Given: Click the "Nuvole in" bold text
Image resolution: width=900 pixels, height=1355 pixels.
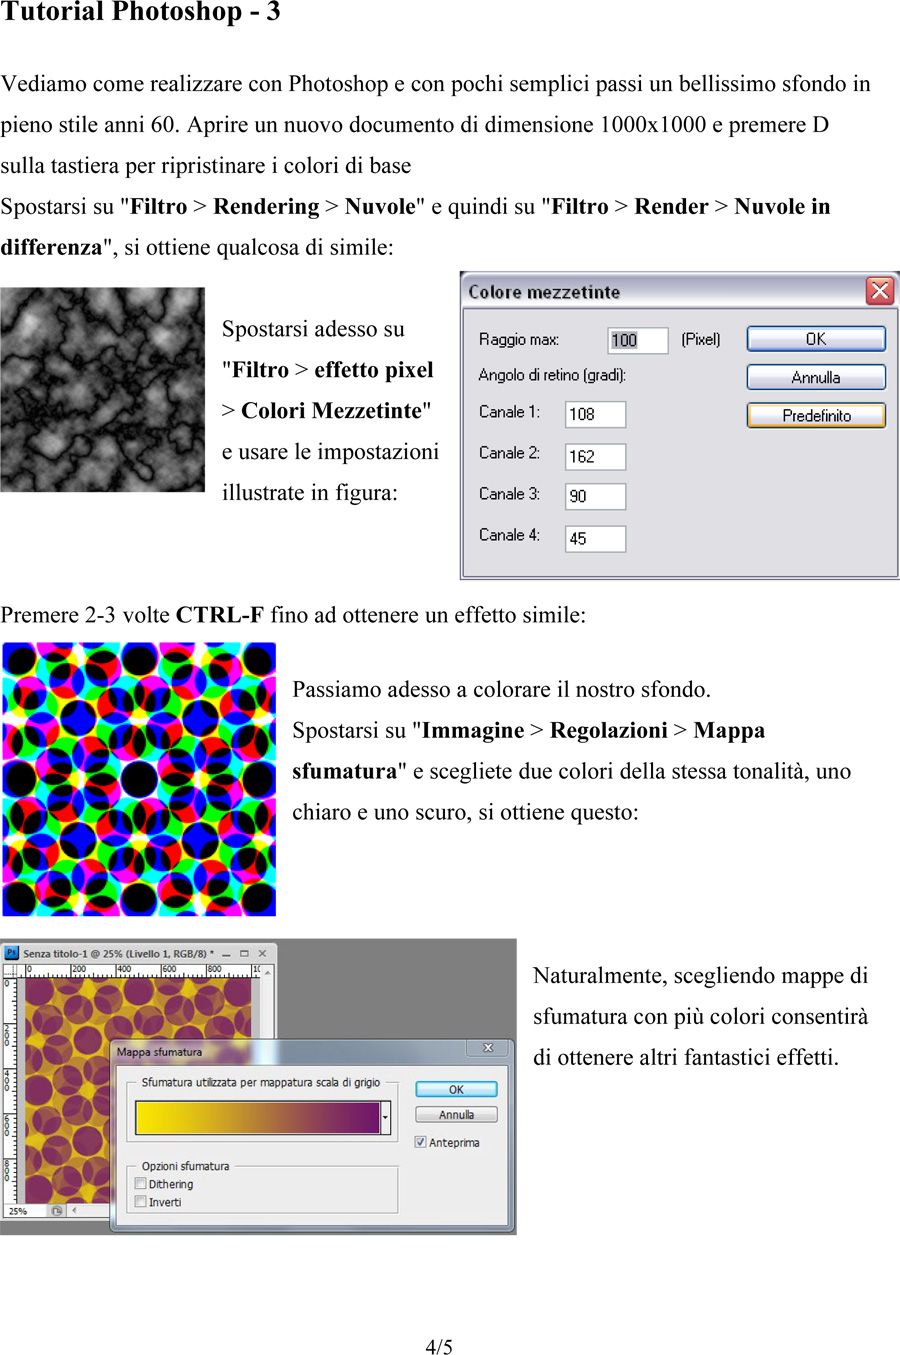Looking at the screenshot, I should point(782,206).
